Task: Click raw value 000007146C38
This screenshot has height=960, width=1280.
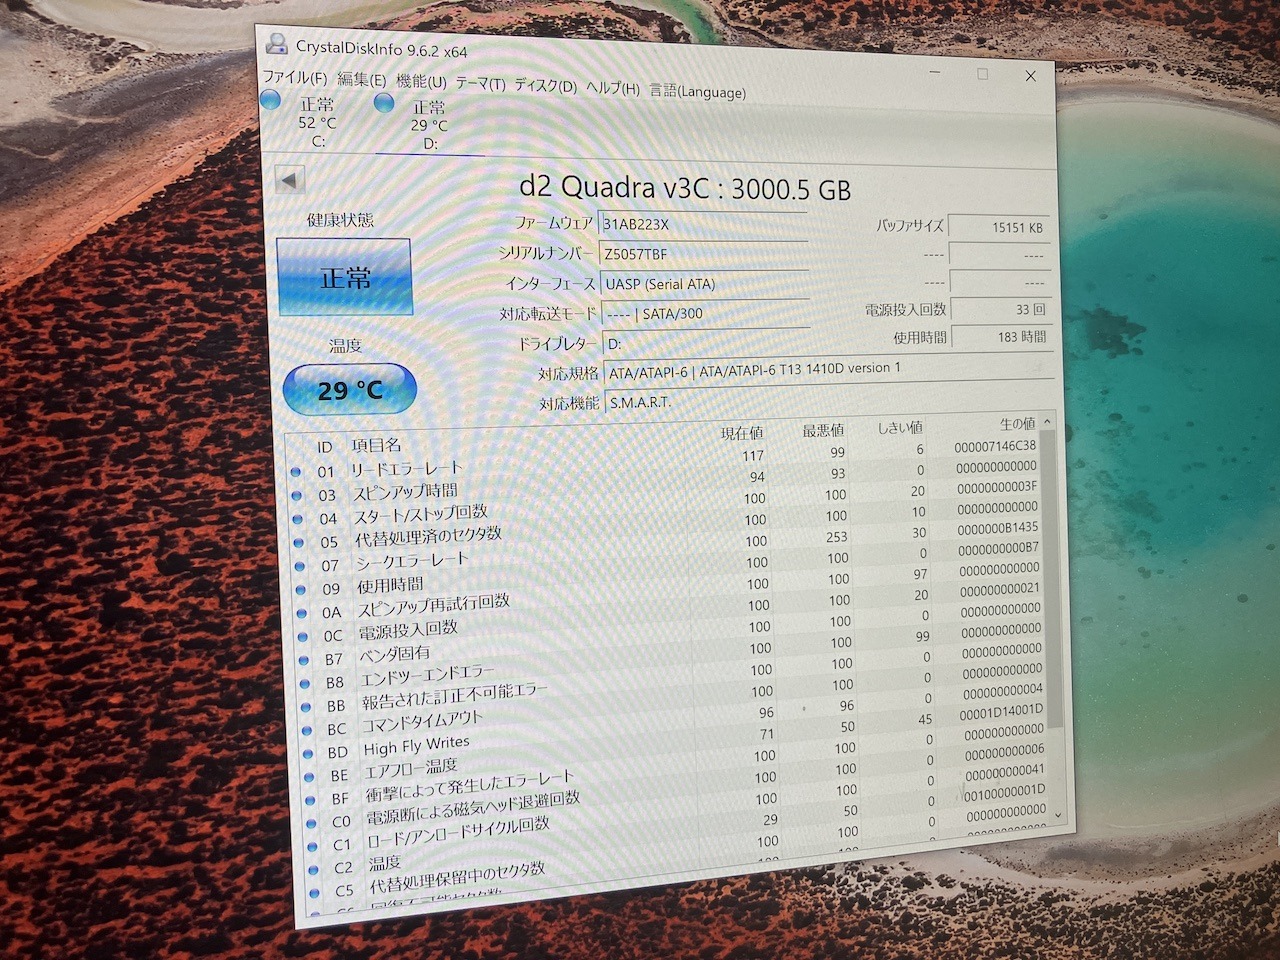Action: (995, 447)
